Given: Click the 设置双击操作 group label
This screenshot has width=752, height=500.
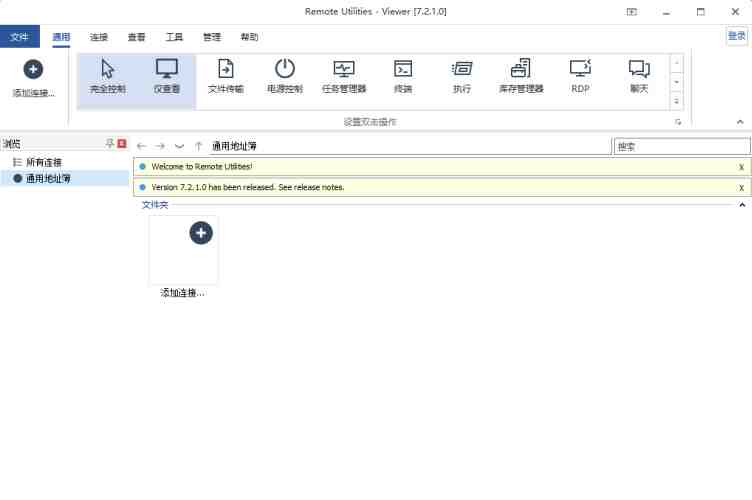Looking at the screenshot, I should pyautogui.click(x=370, y=122).
